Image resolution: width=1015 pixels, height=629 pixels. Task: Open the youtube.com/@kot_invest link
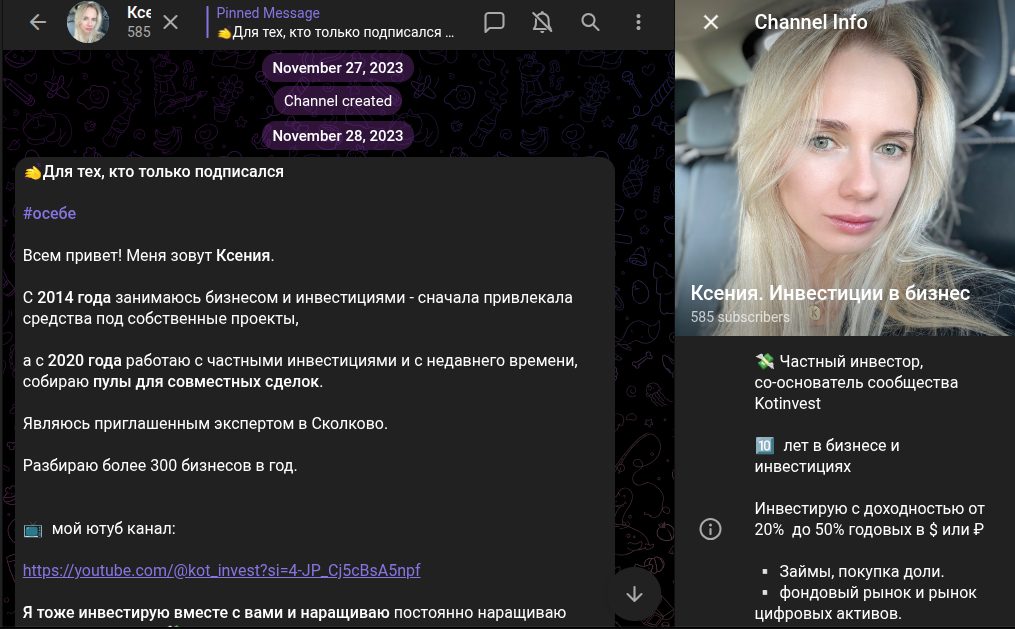point(221,570)
